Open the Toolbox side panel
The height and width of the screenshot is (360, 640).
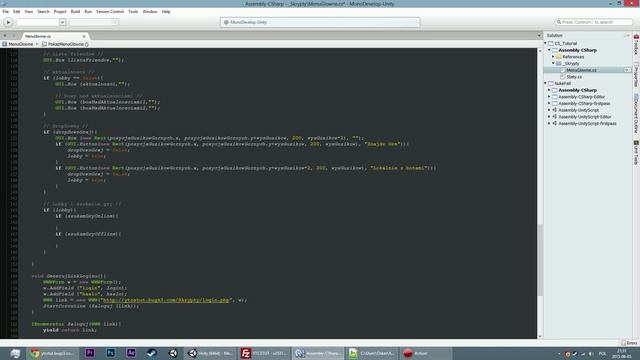pyautogui.click(x=636, y=44)
